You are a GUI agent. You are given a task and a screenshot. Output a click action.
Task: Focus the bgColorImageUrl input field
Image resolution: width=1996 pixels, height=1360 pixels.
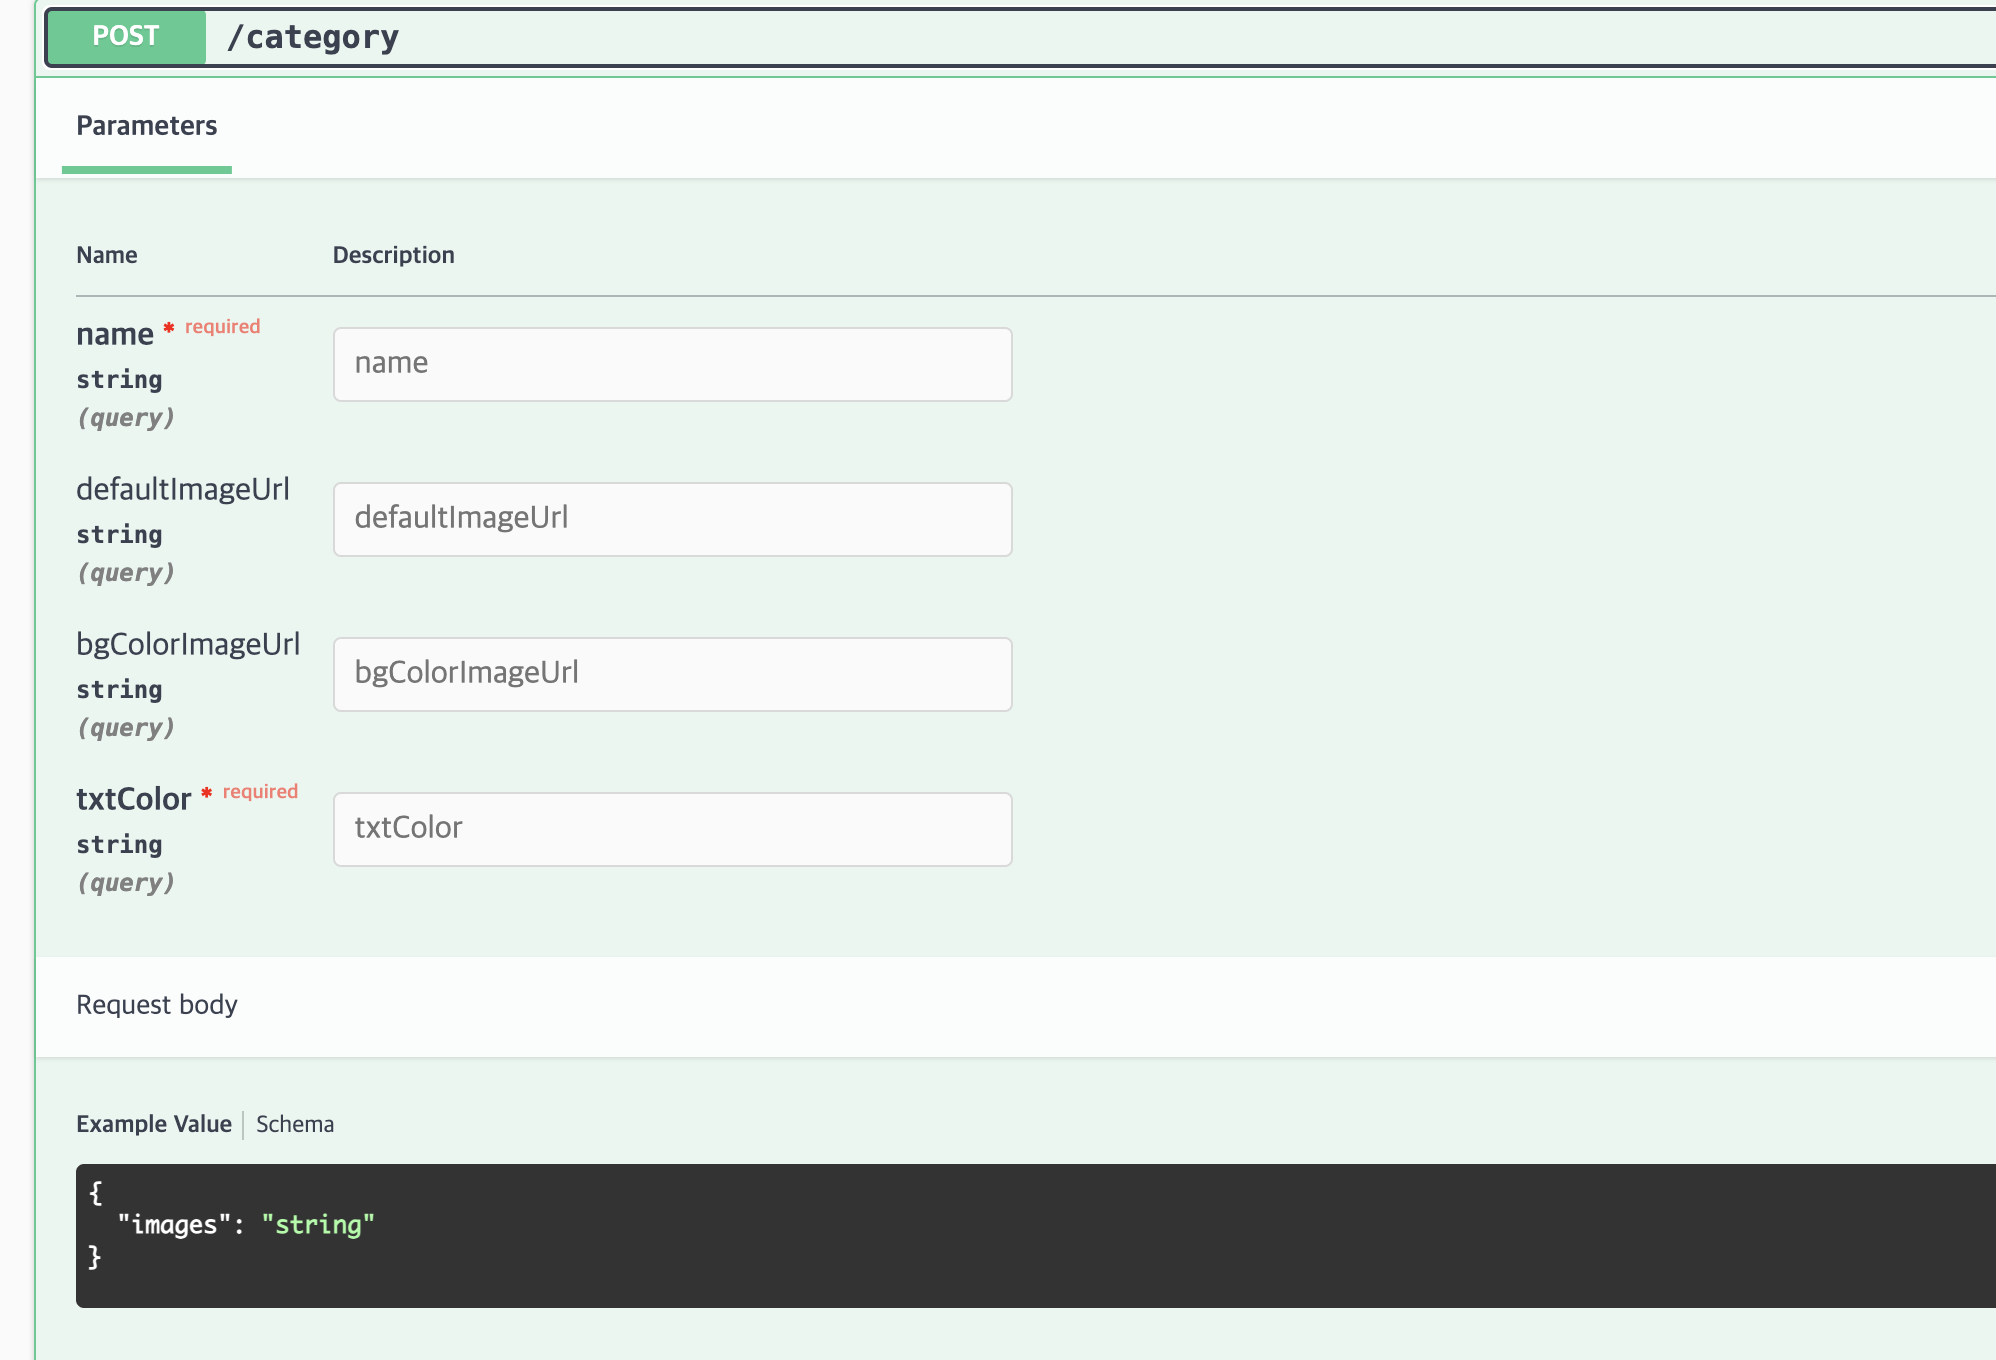(x=673, y=674)
